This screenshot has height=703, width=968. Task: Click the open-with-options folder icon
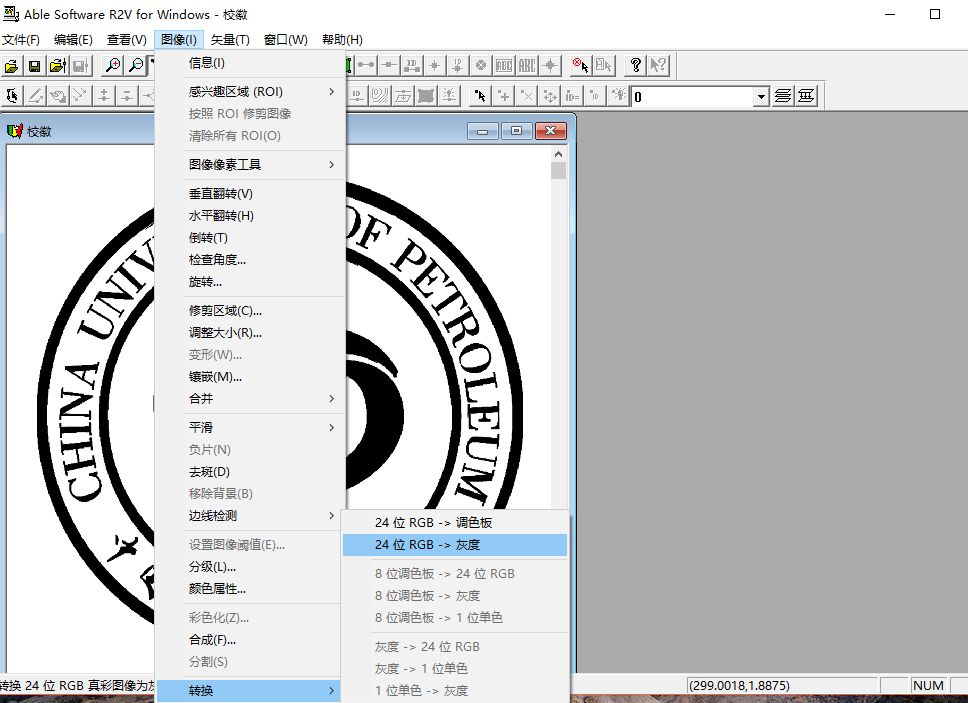(x=57, y=65)
